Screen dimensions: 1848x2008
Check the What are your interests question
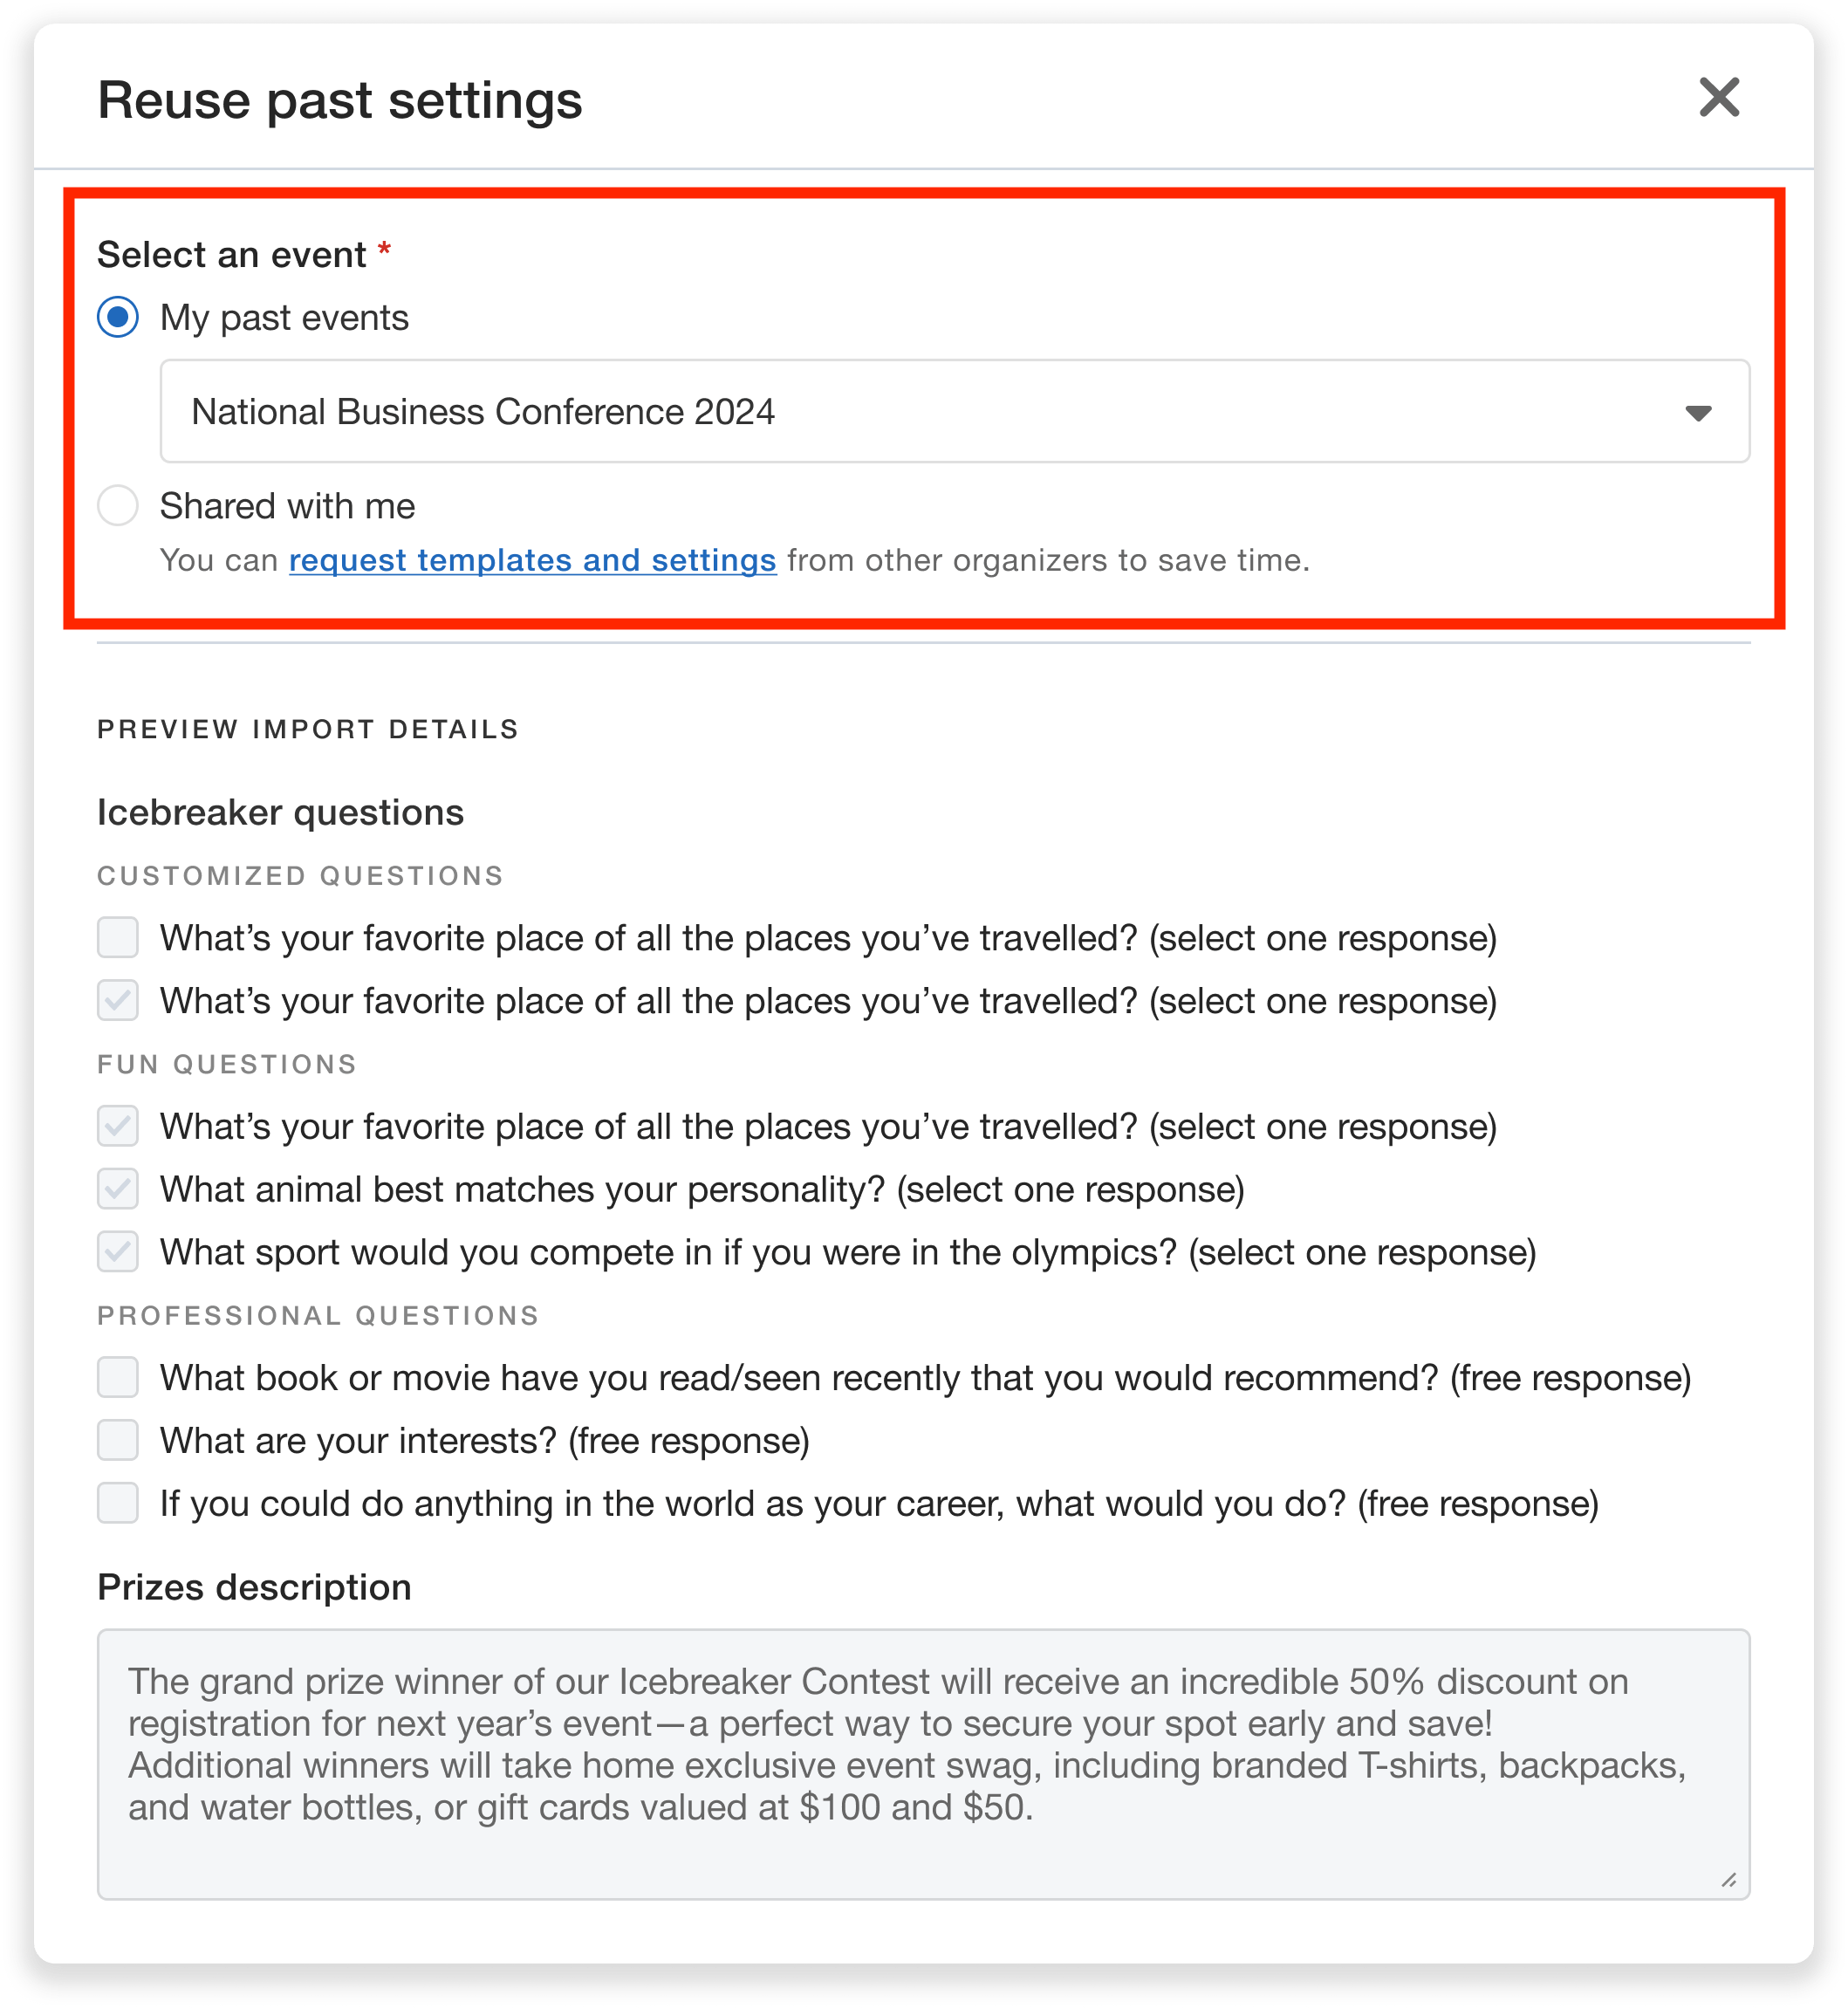[118, 1441]
